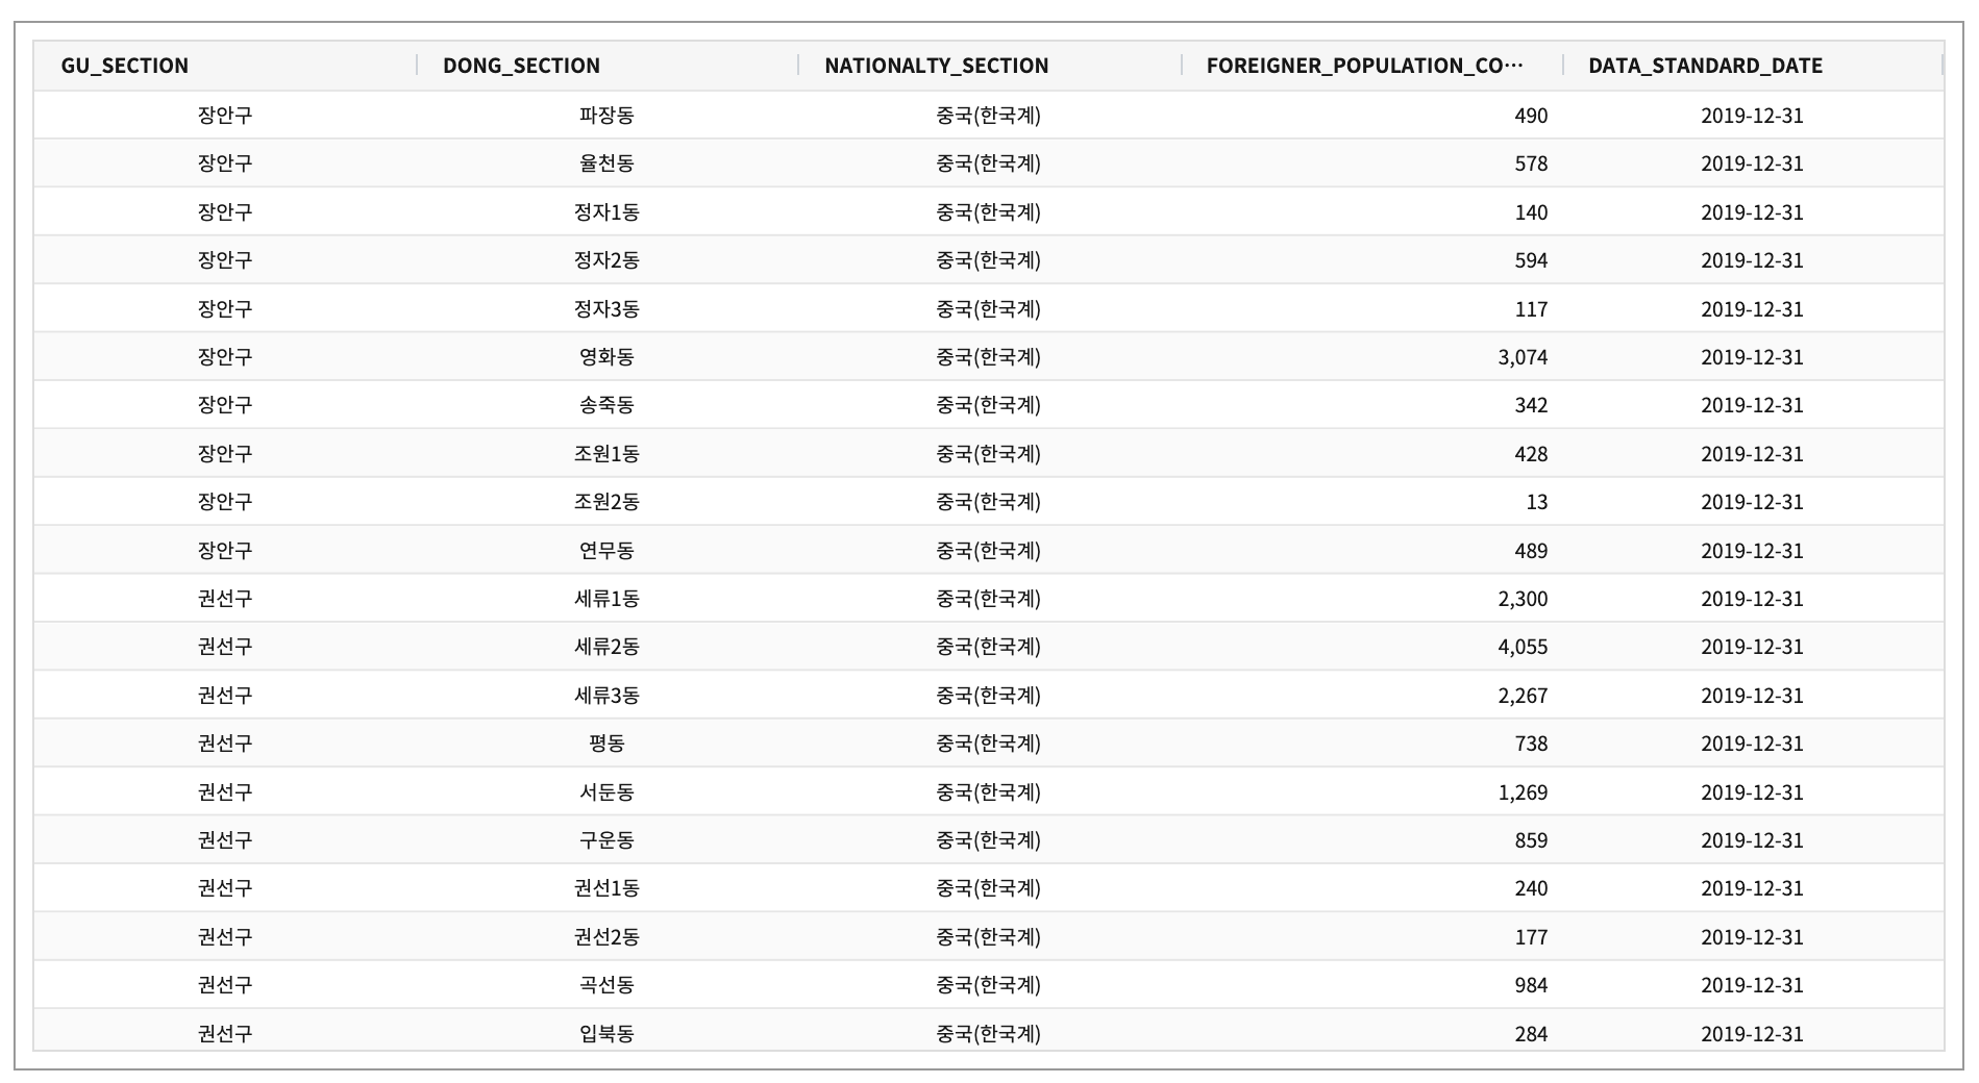Click the population value 578

tap(1531, 163)
